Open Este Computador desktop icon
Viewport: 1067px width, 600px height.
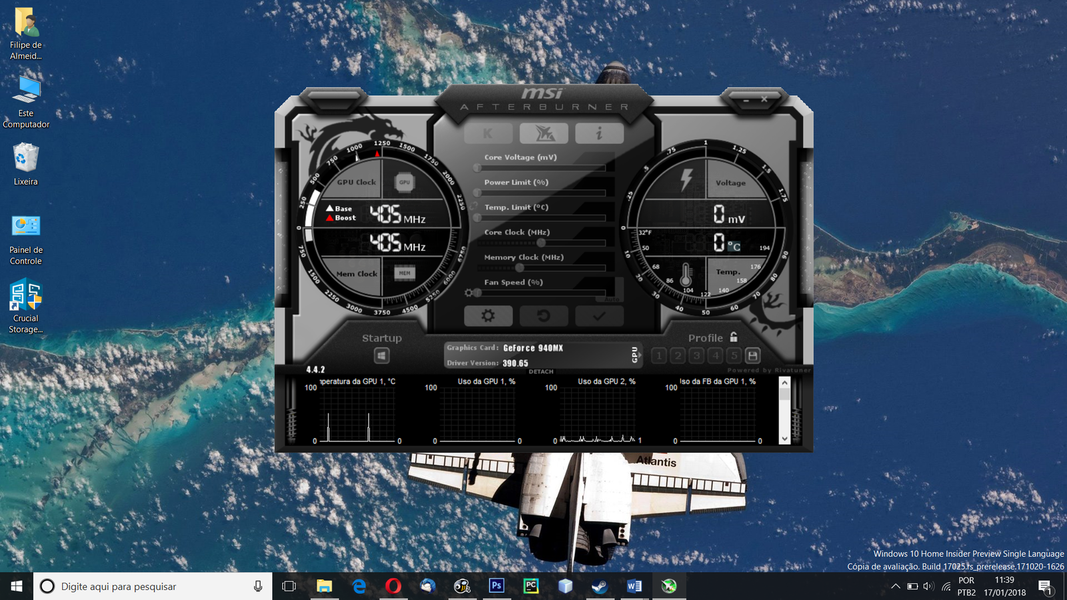[26, 102]
